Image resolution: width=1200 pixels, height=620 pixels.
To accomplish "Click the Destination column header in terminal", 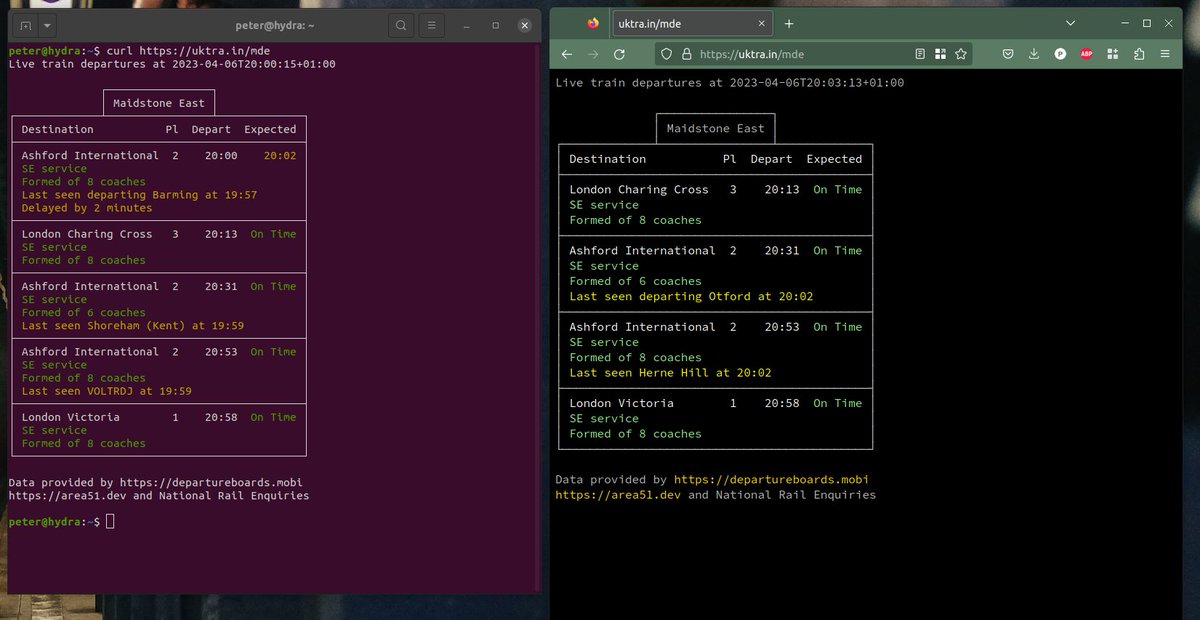I will click(57, 129).
